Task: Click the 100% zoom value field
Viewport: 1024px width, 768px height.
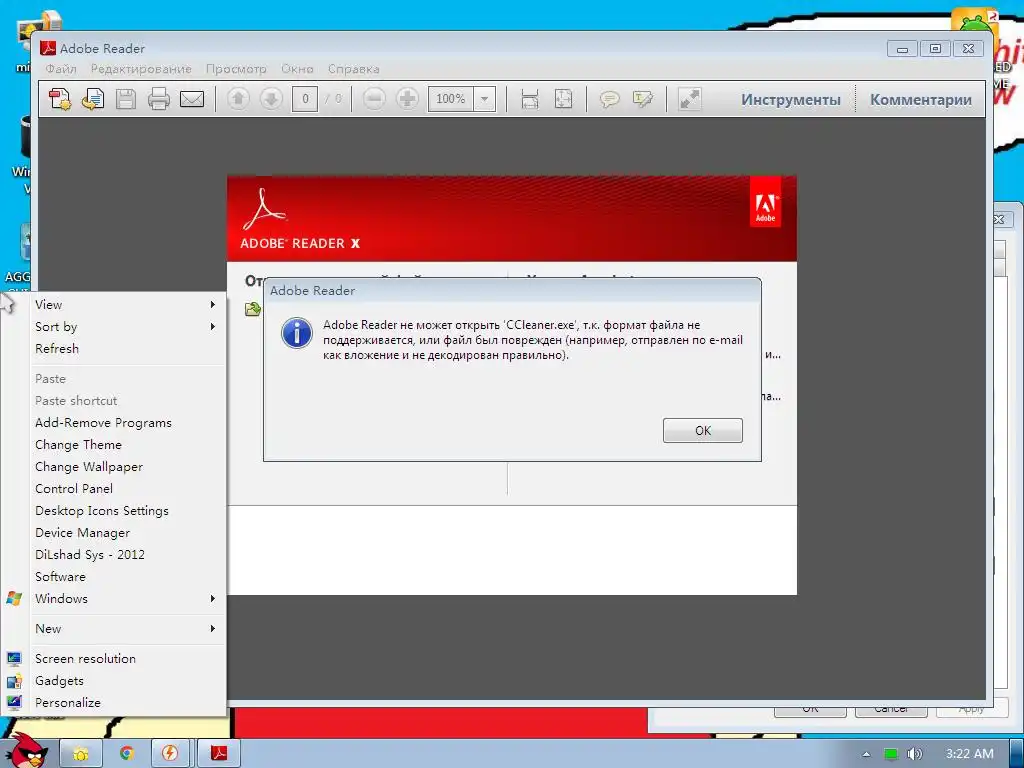Action: pos(451,99)
